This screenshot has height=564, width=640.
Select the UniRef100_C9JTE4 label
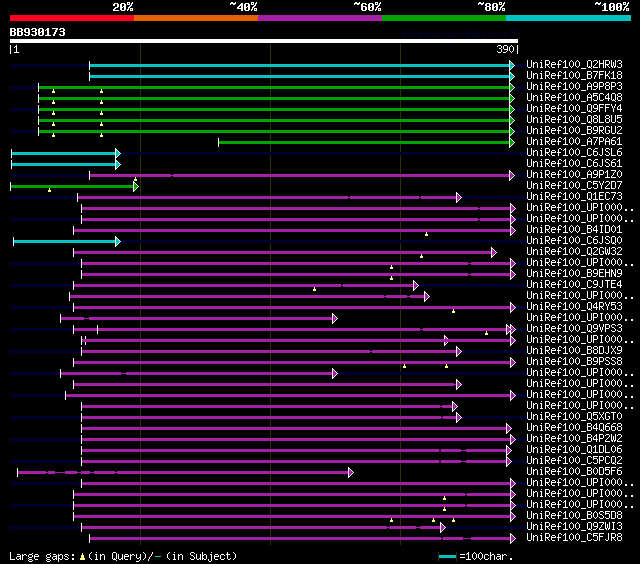point(574,285)
